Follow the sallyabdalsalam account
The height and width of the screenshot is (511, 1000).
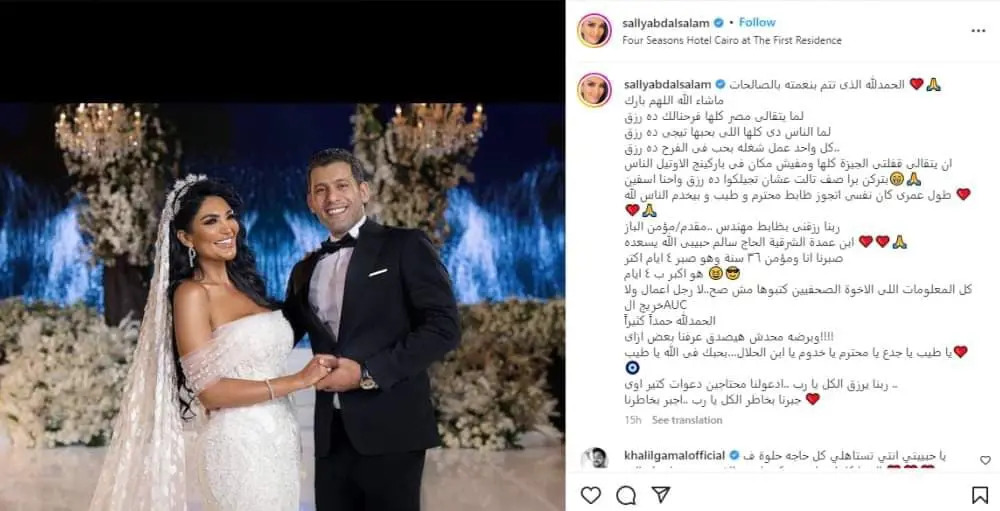click(757, 22)
